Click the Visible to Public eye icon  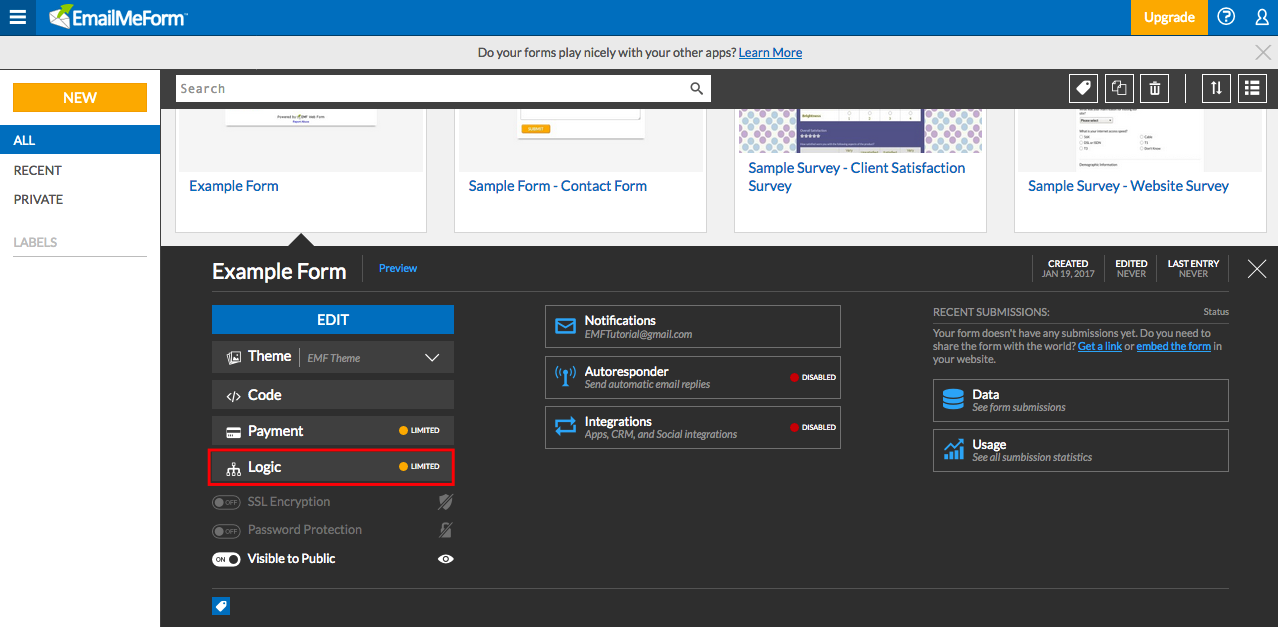coord(446,559)
